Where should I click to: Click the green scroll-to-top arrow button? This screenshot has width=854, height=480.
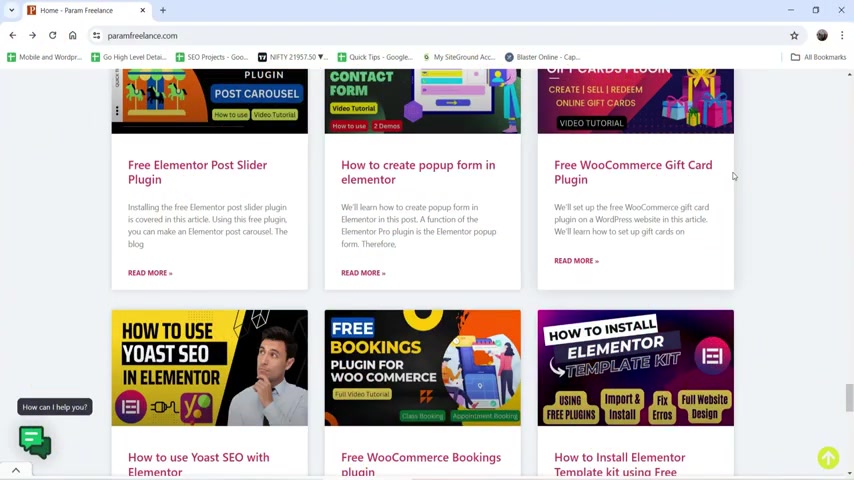click(x=828, y=458)
